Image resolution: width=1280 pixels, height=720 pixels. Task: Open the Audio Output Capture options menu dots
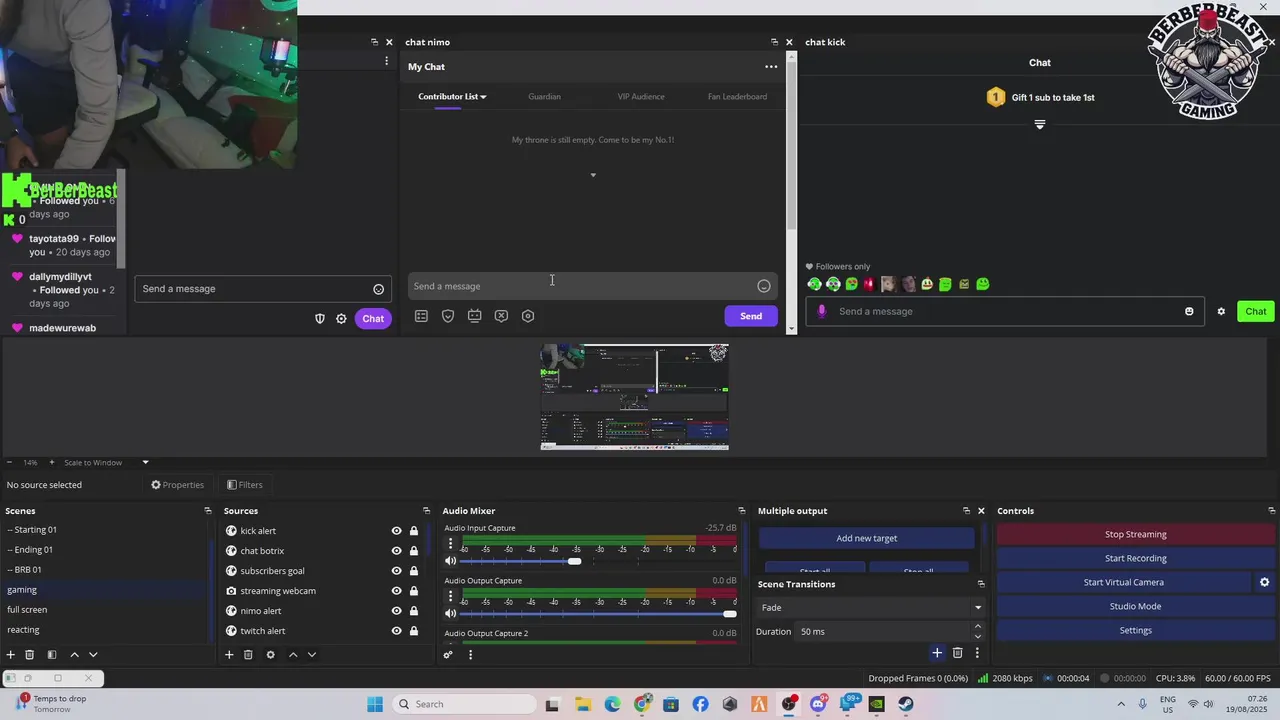coord(450,596)
